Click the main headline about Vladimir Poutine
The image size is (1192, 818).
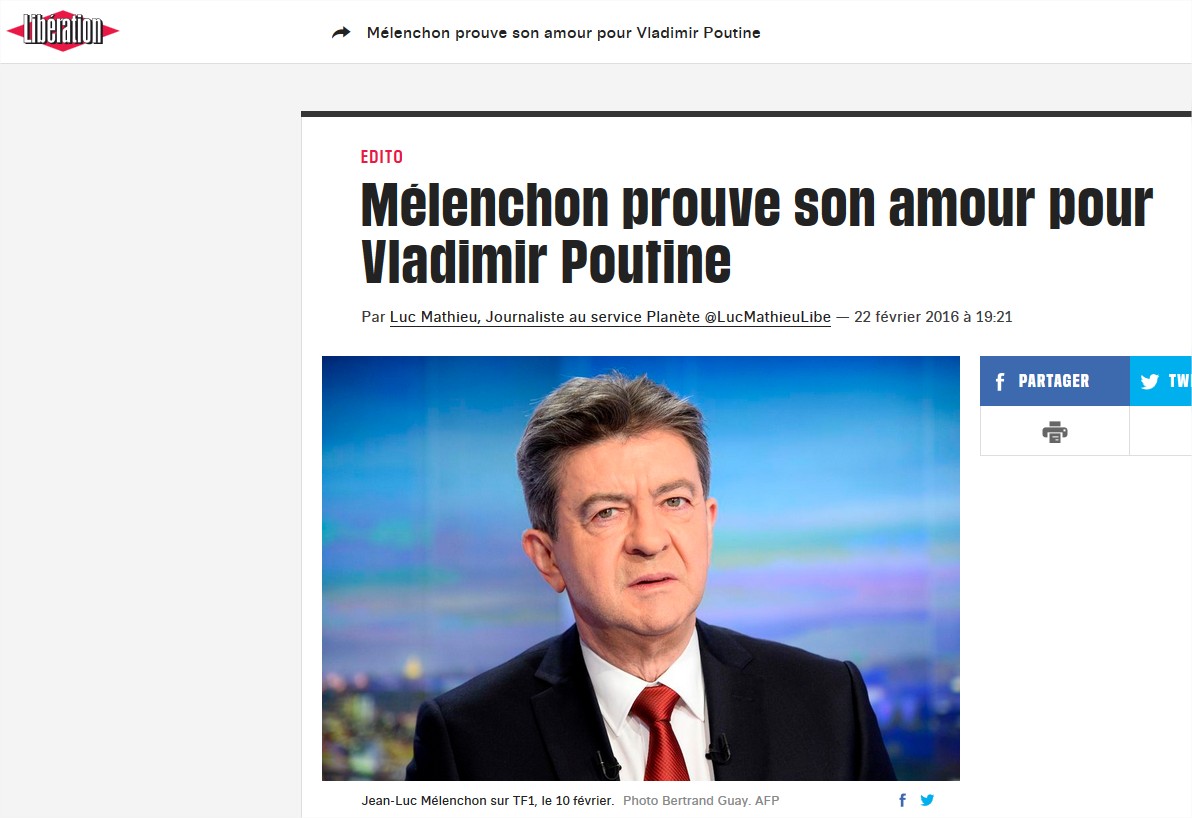[x=756, y=233]
